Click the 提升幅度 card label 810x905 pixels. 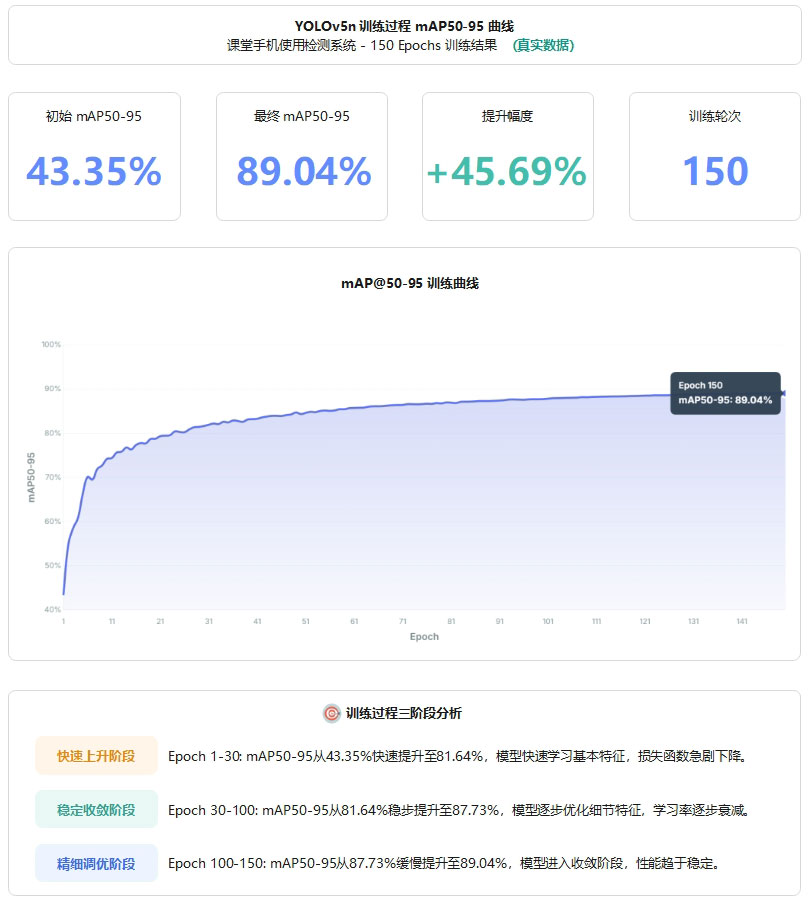(507, 116)
